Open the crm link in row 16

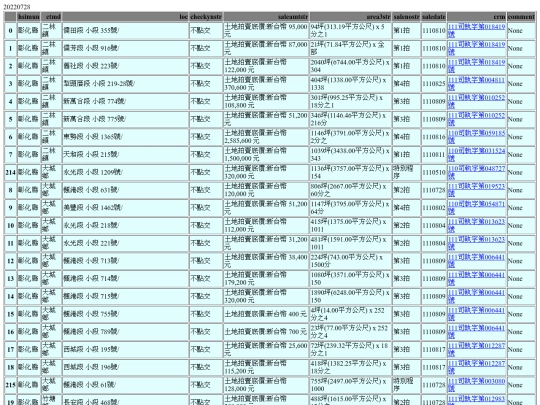click(476, 332)
